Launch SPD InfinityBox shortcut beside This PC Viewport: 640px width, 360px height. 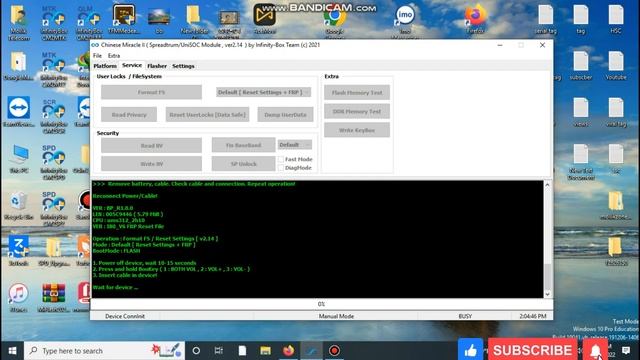tap(53, 162)
